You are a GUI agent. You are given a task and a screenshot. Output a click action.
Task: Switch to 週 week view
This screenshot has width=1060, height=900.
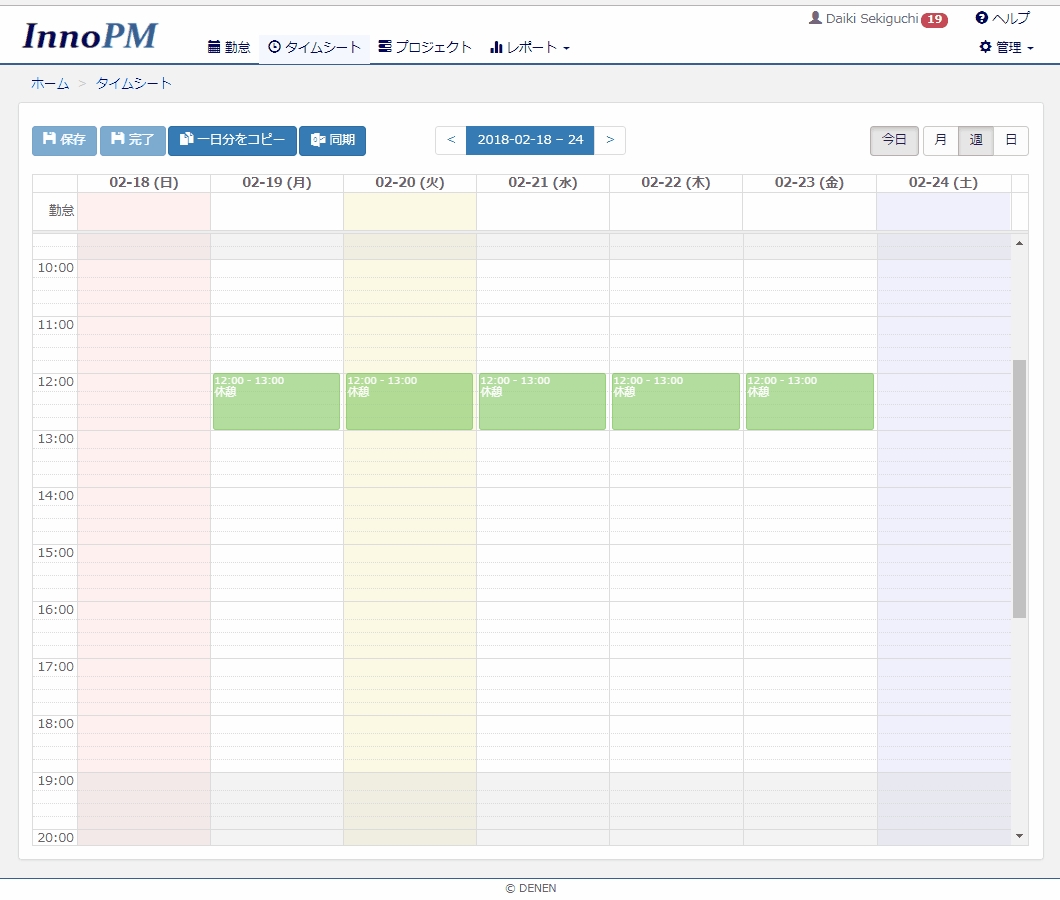tap(975, 141)
